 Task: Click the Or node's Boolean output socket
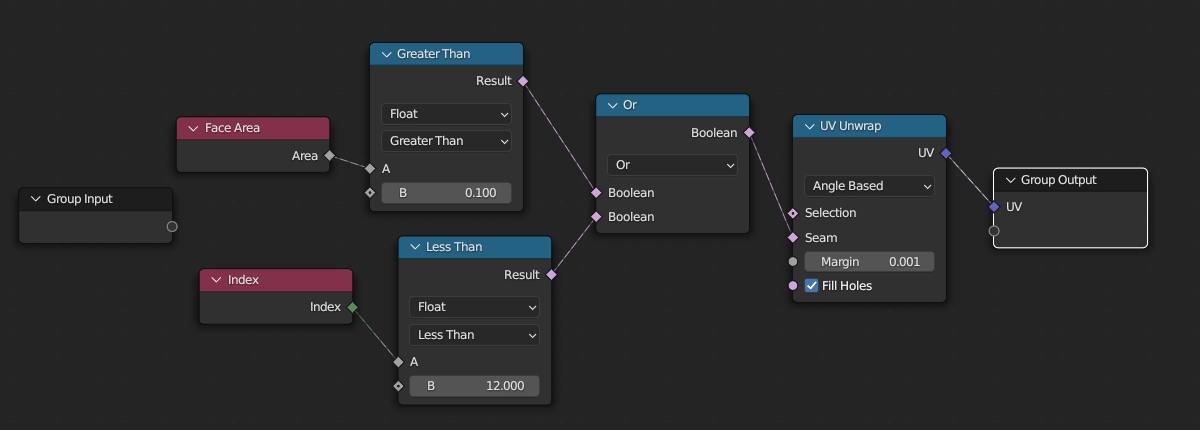click(749, 132)
